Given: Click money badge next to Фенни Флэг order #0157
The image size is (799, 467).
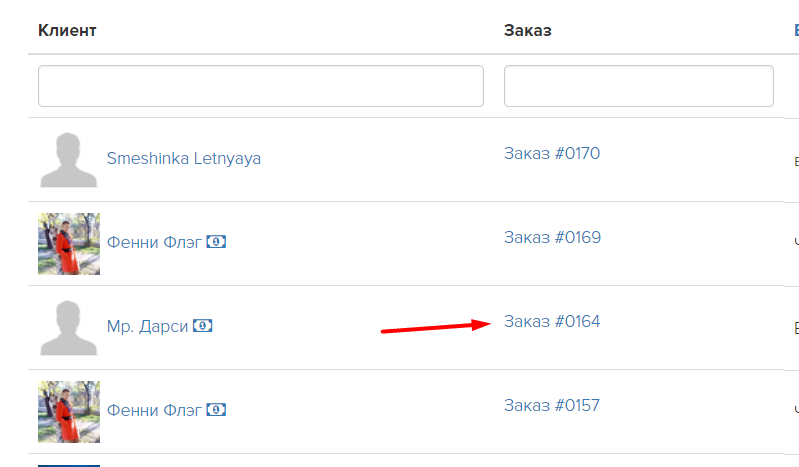Looking at the screenshot, I should pos(216,410).
